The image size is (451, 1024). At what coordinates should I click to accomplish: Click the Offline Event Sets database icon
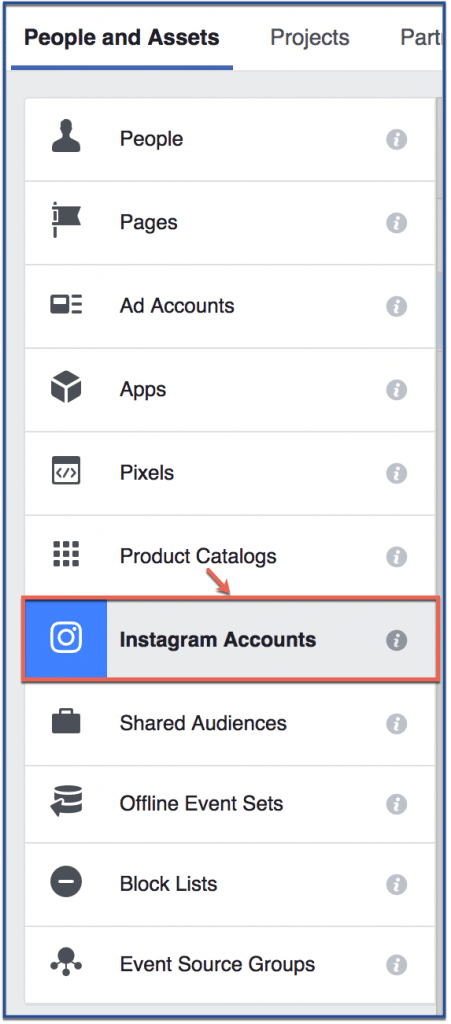tap(66, 803)
